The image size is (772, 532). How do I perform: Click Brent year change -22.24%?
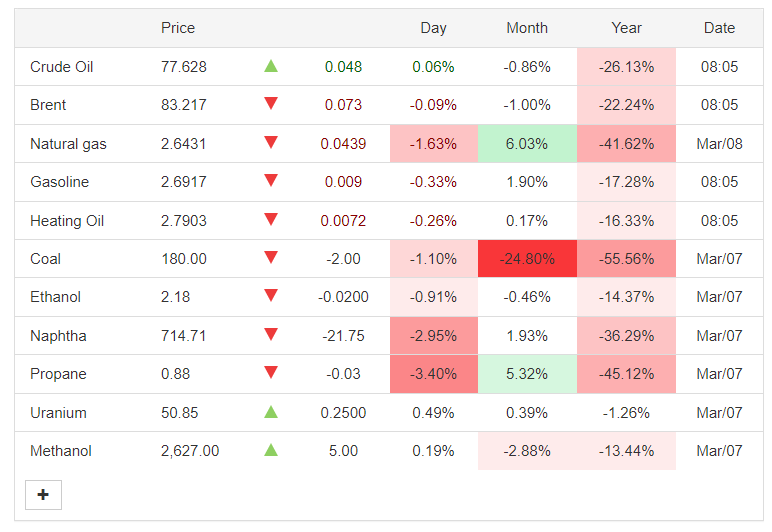(x=626, y=105)
